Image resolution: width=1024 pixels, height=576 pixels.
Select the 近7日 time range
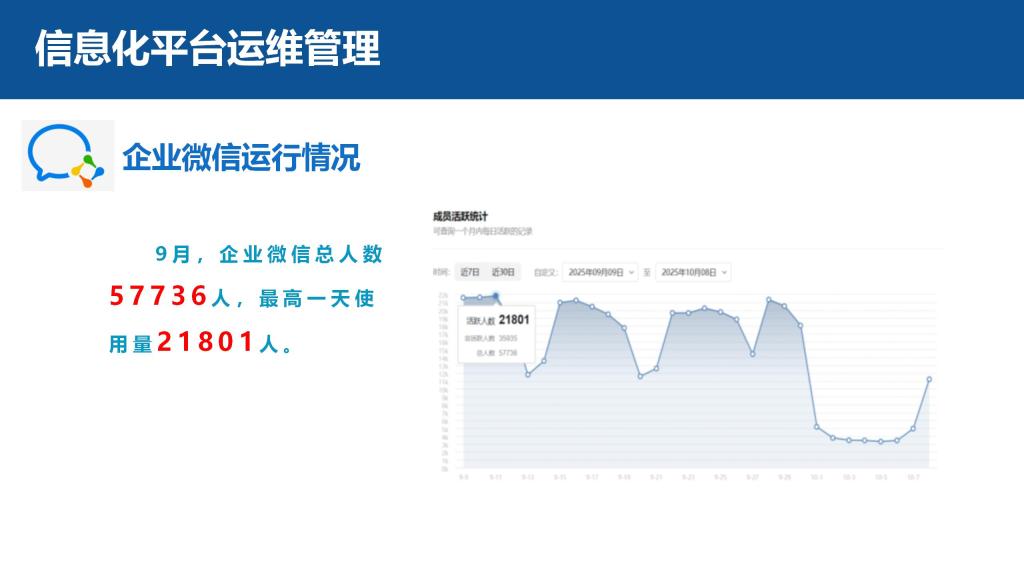point(469,272)
